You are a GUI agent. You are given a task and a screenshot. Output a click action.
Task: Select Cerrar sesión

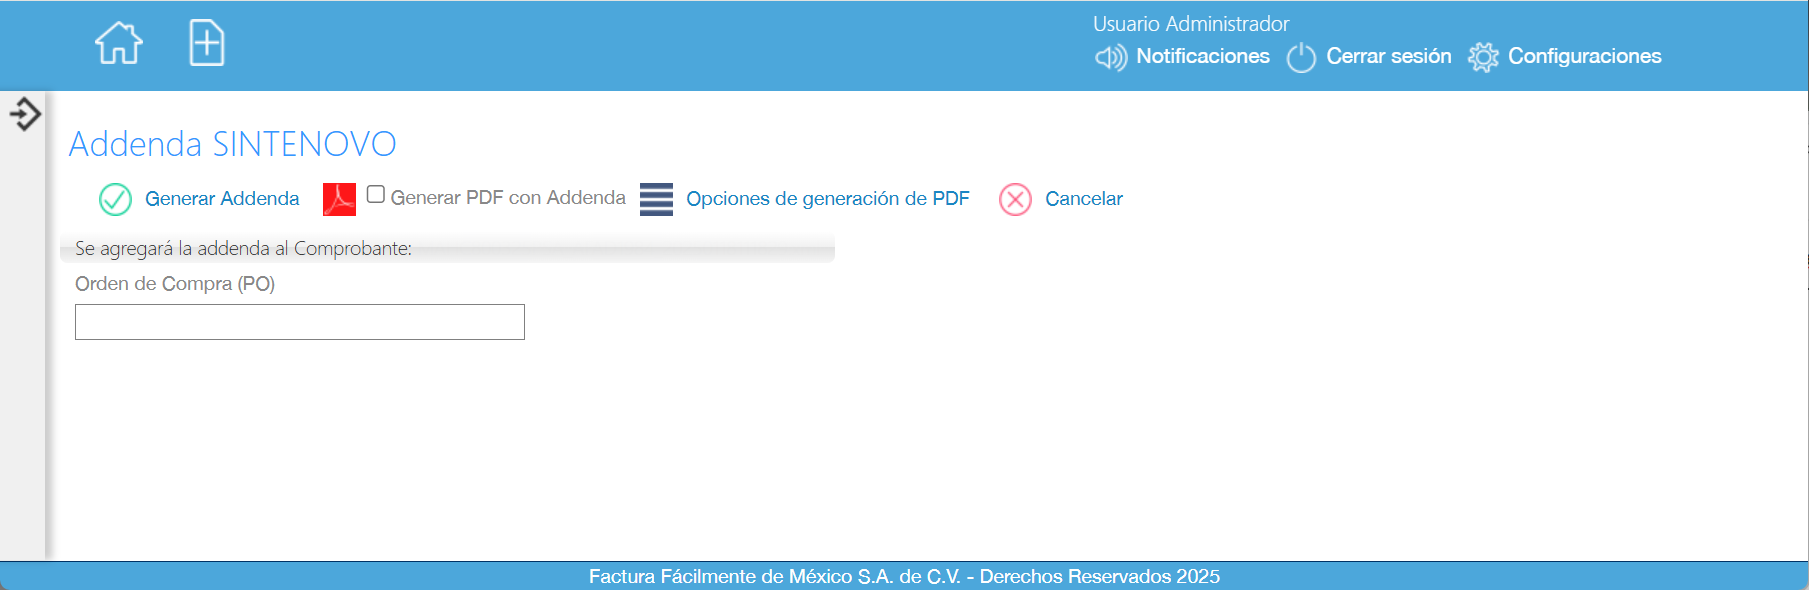point(1388,56)
